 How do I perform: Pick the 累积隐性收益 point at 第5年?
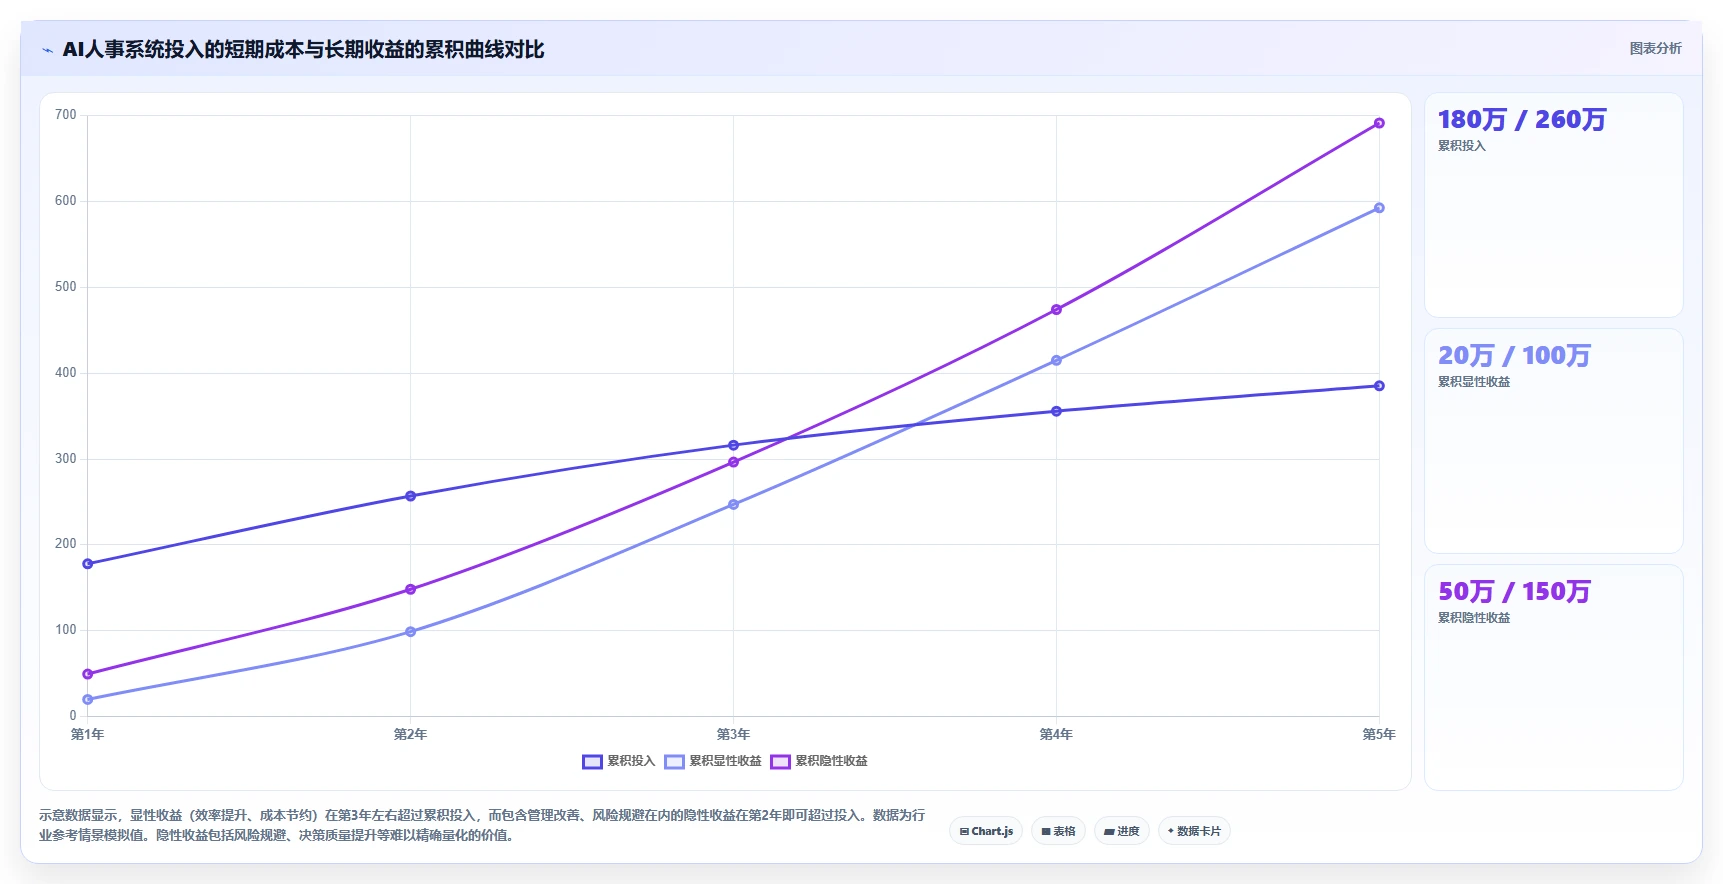[1379, 123]
